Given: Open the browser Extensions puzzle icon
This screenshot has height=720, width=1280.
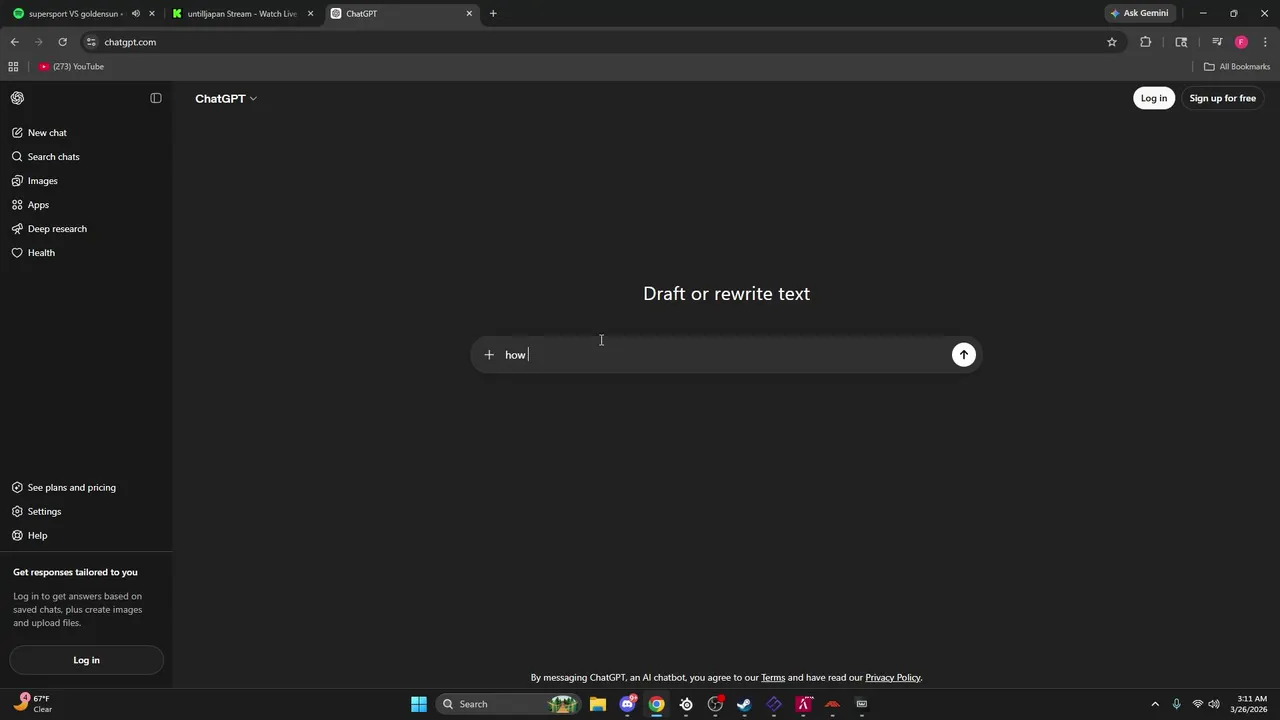Looking at the screenshot, I should pos(1146,42).
